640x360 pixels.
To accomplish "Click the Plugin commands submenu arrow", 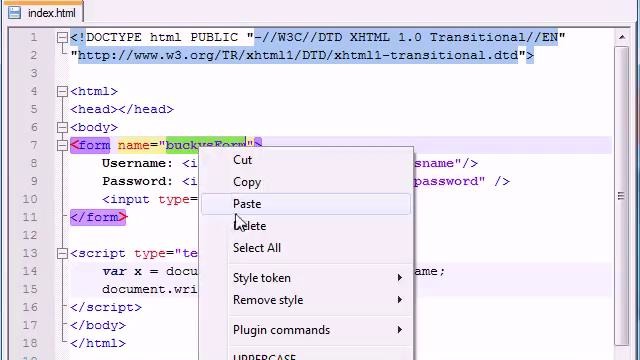I will pyautogui.click(x=400, y=330).
